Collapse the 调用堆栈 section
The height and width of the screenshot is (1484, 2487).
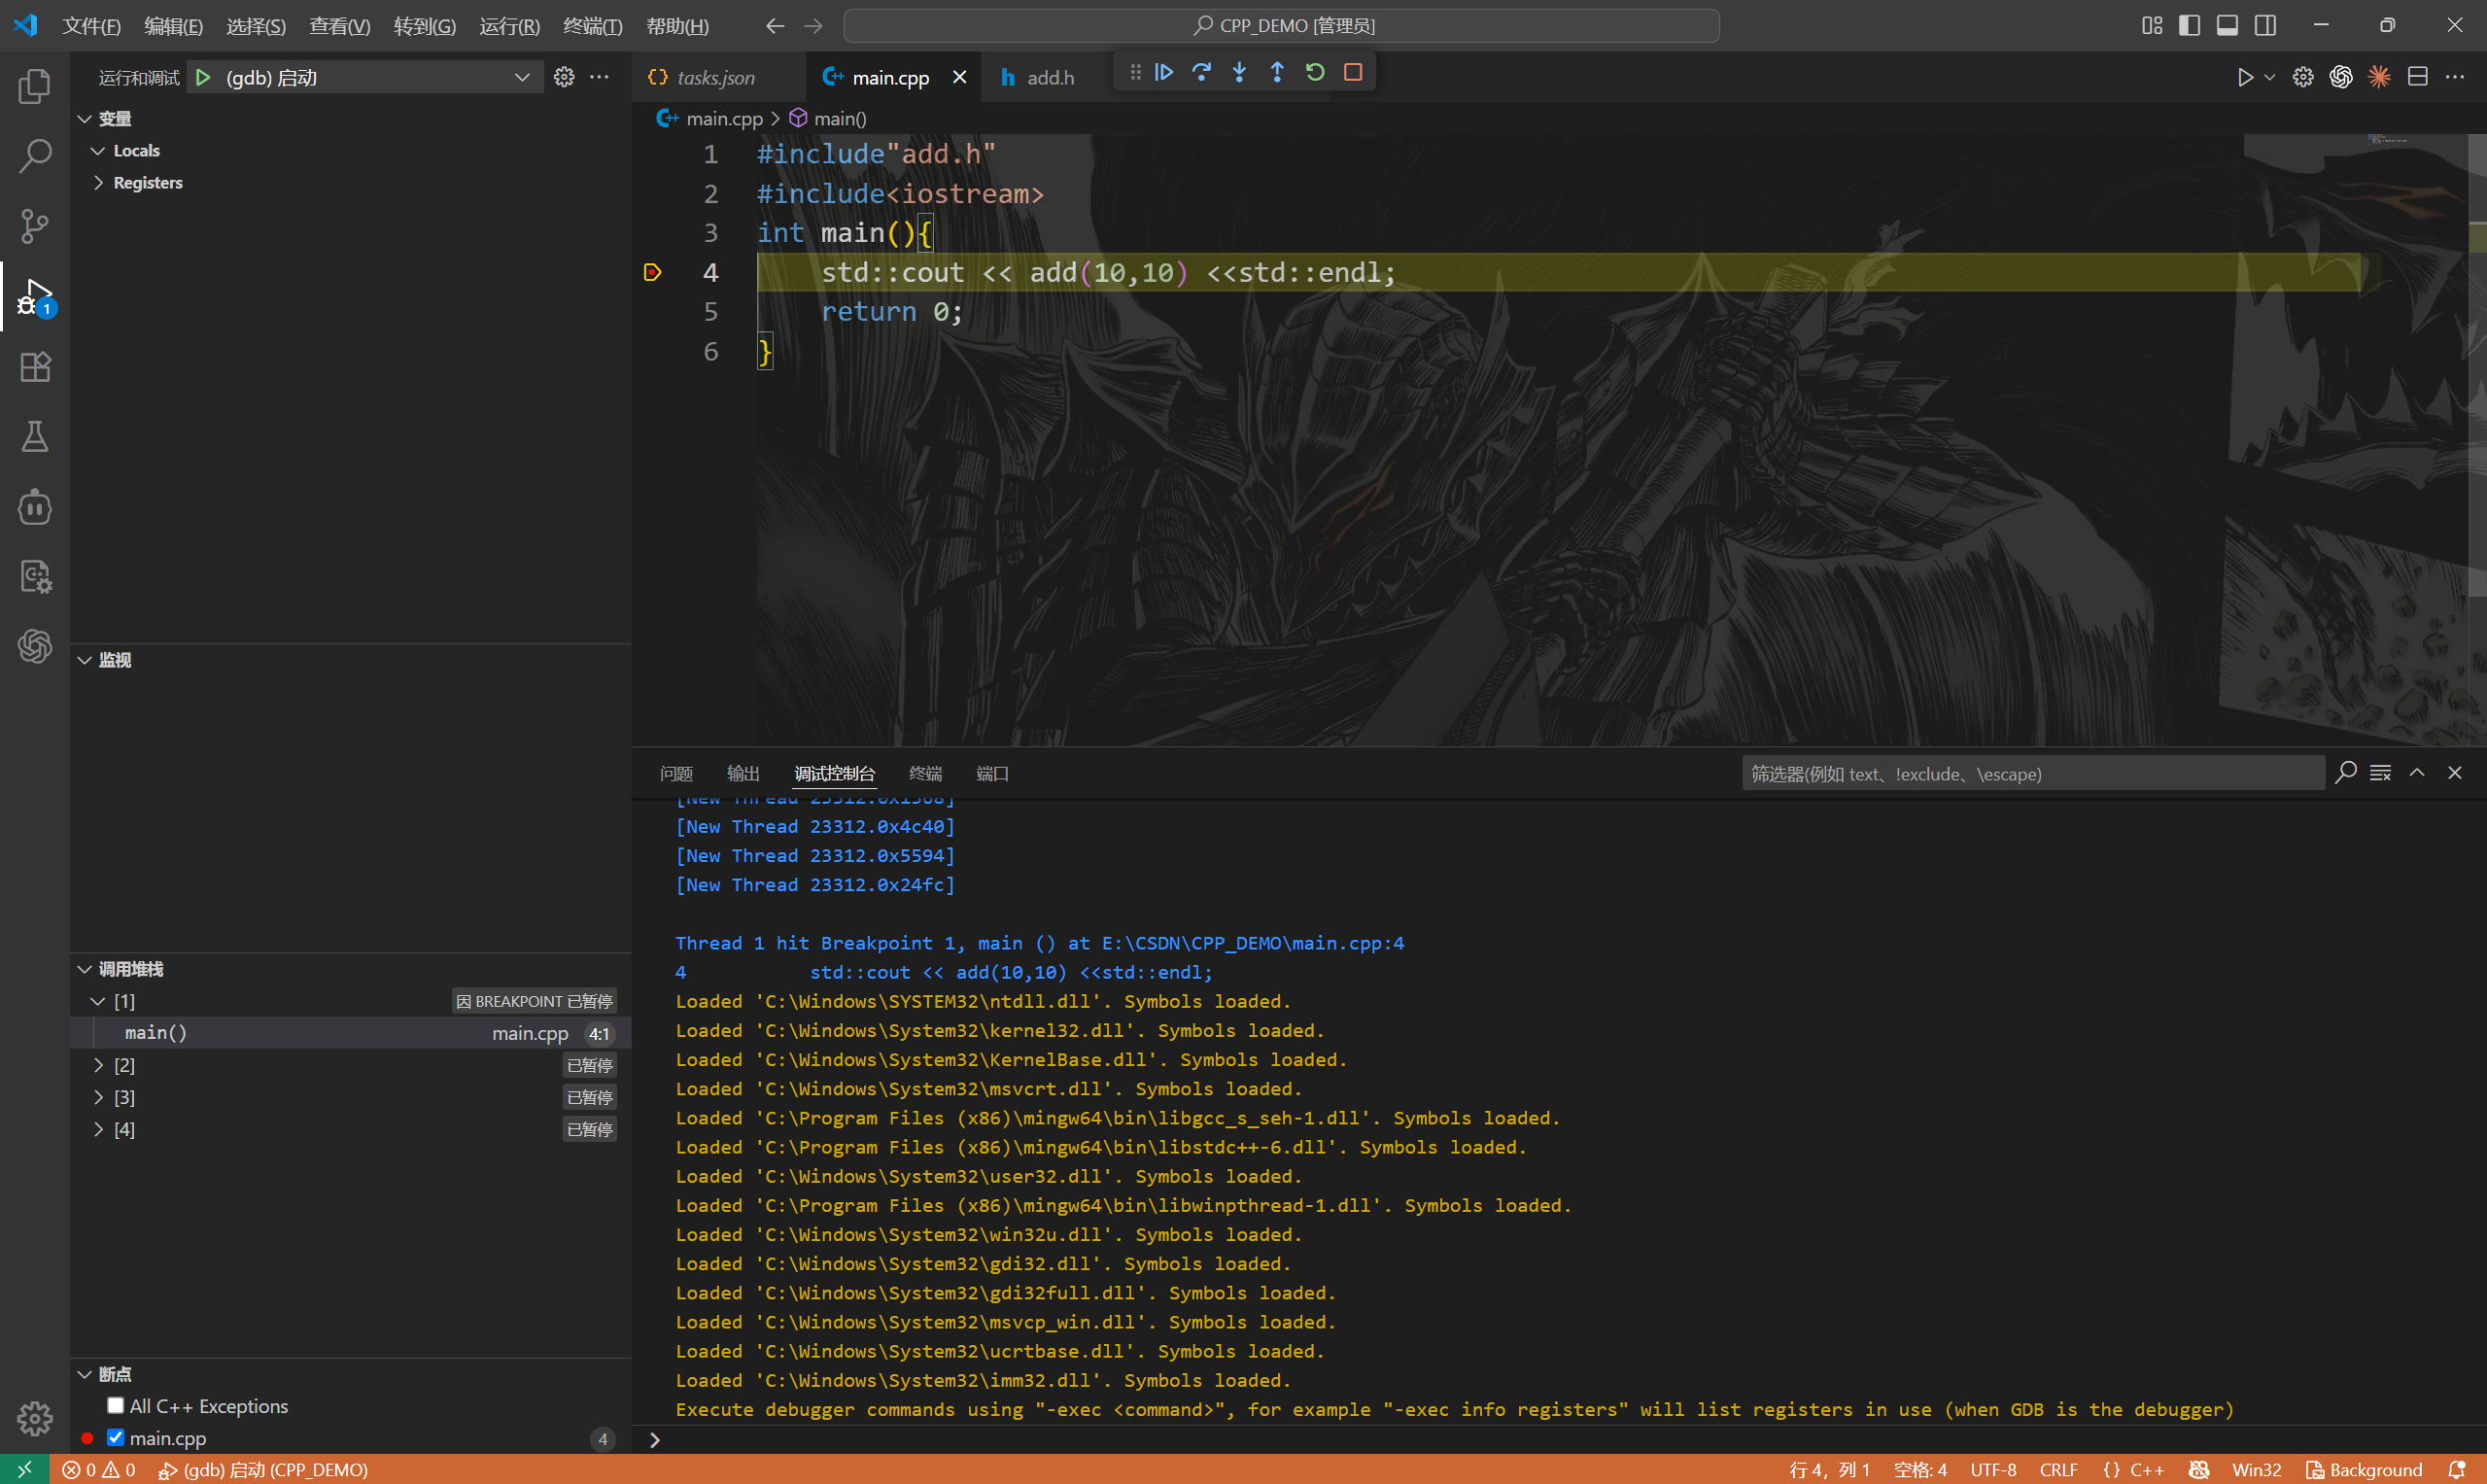click(x=85, y=969)
